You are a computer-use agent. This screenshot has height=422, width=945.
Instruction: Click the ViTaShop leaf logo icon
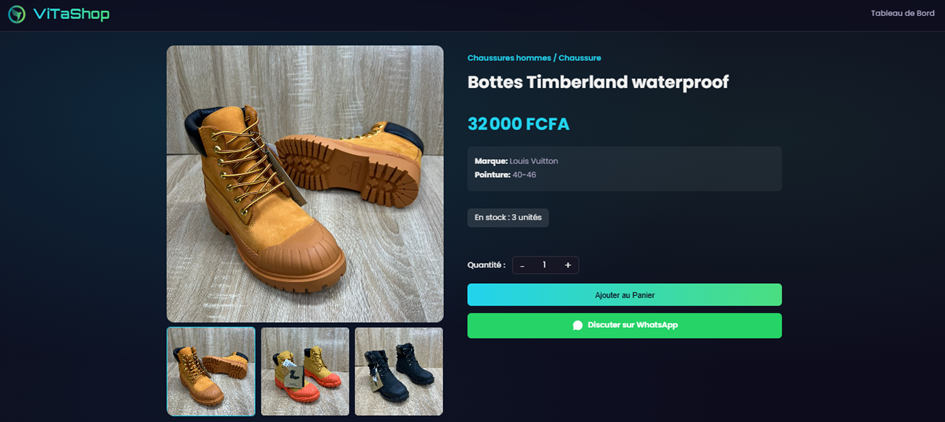click(x=16, y=14)
